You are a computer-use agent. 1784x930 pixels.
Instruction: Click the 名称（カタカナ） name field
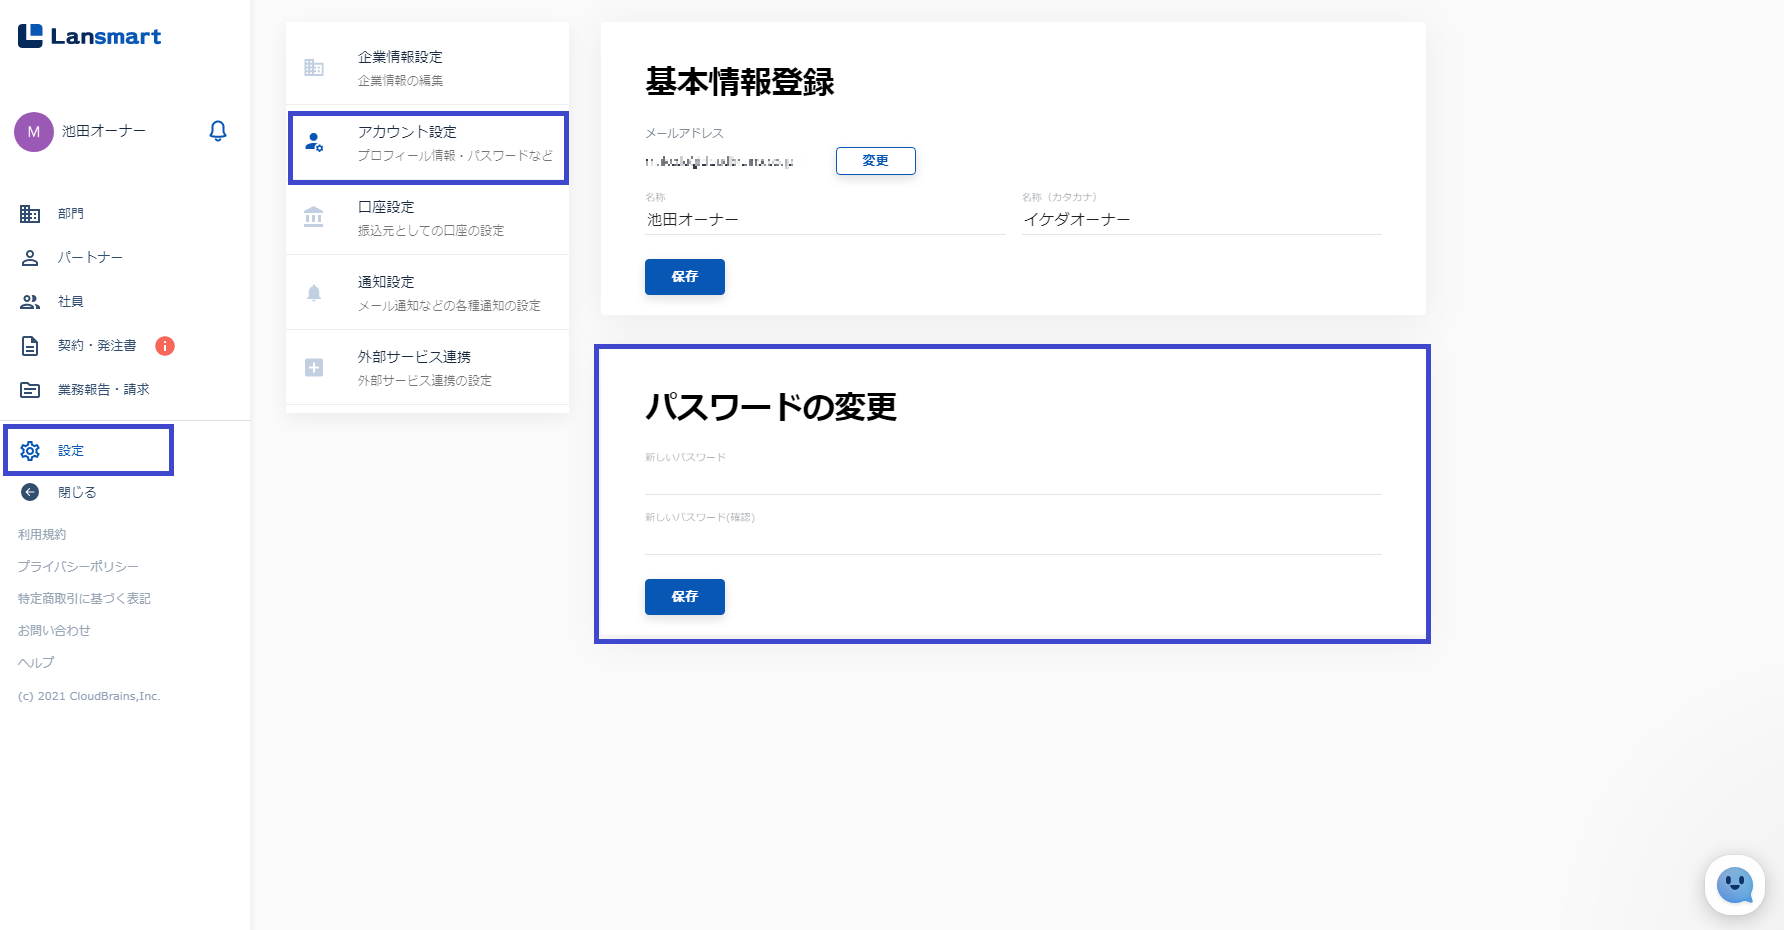[x=1201, y=220]
